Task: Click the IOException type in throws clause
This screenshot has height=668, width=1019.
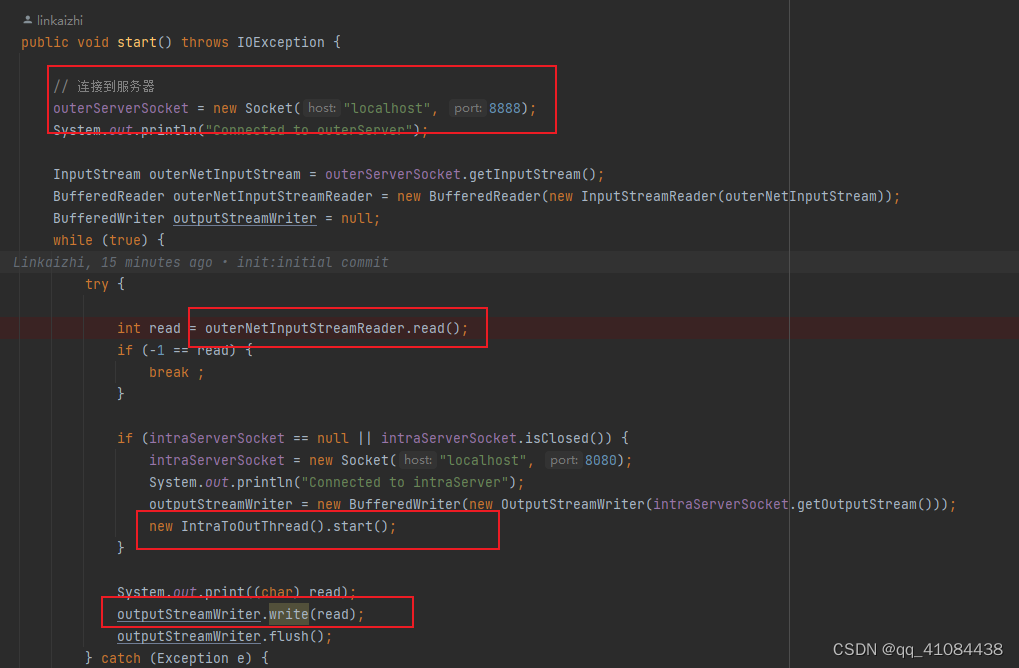Action: (281, 42)
